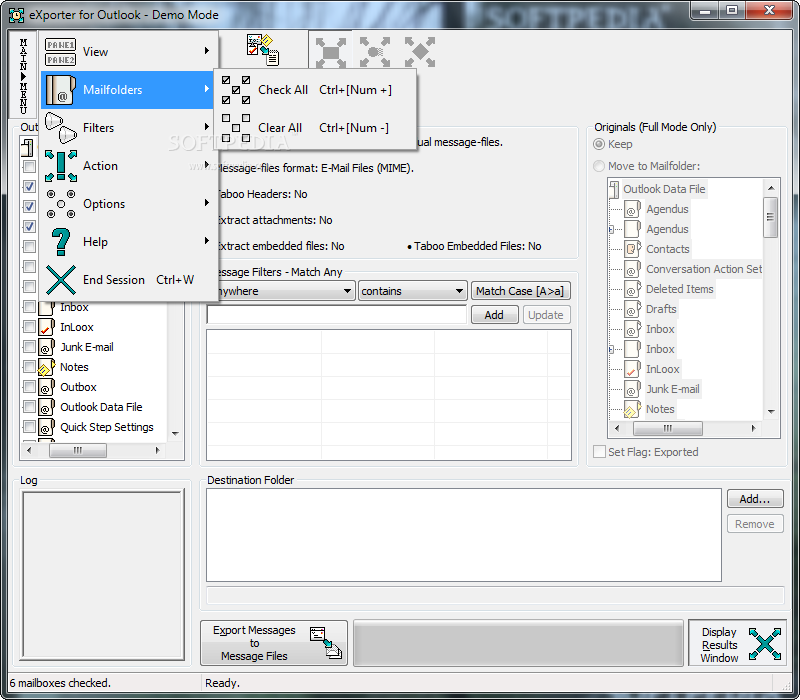Toggle the InLoox checkbox in left list
Screen dimensions: 800x700
tap(30, 327)
